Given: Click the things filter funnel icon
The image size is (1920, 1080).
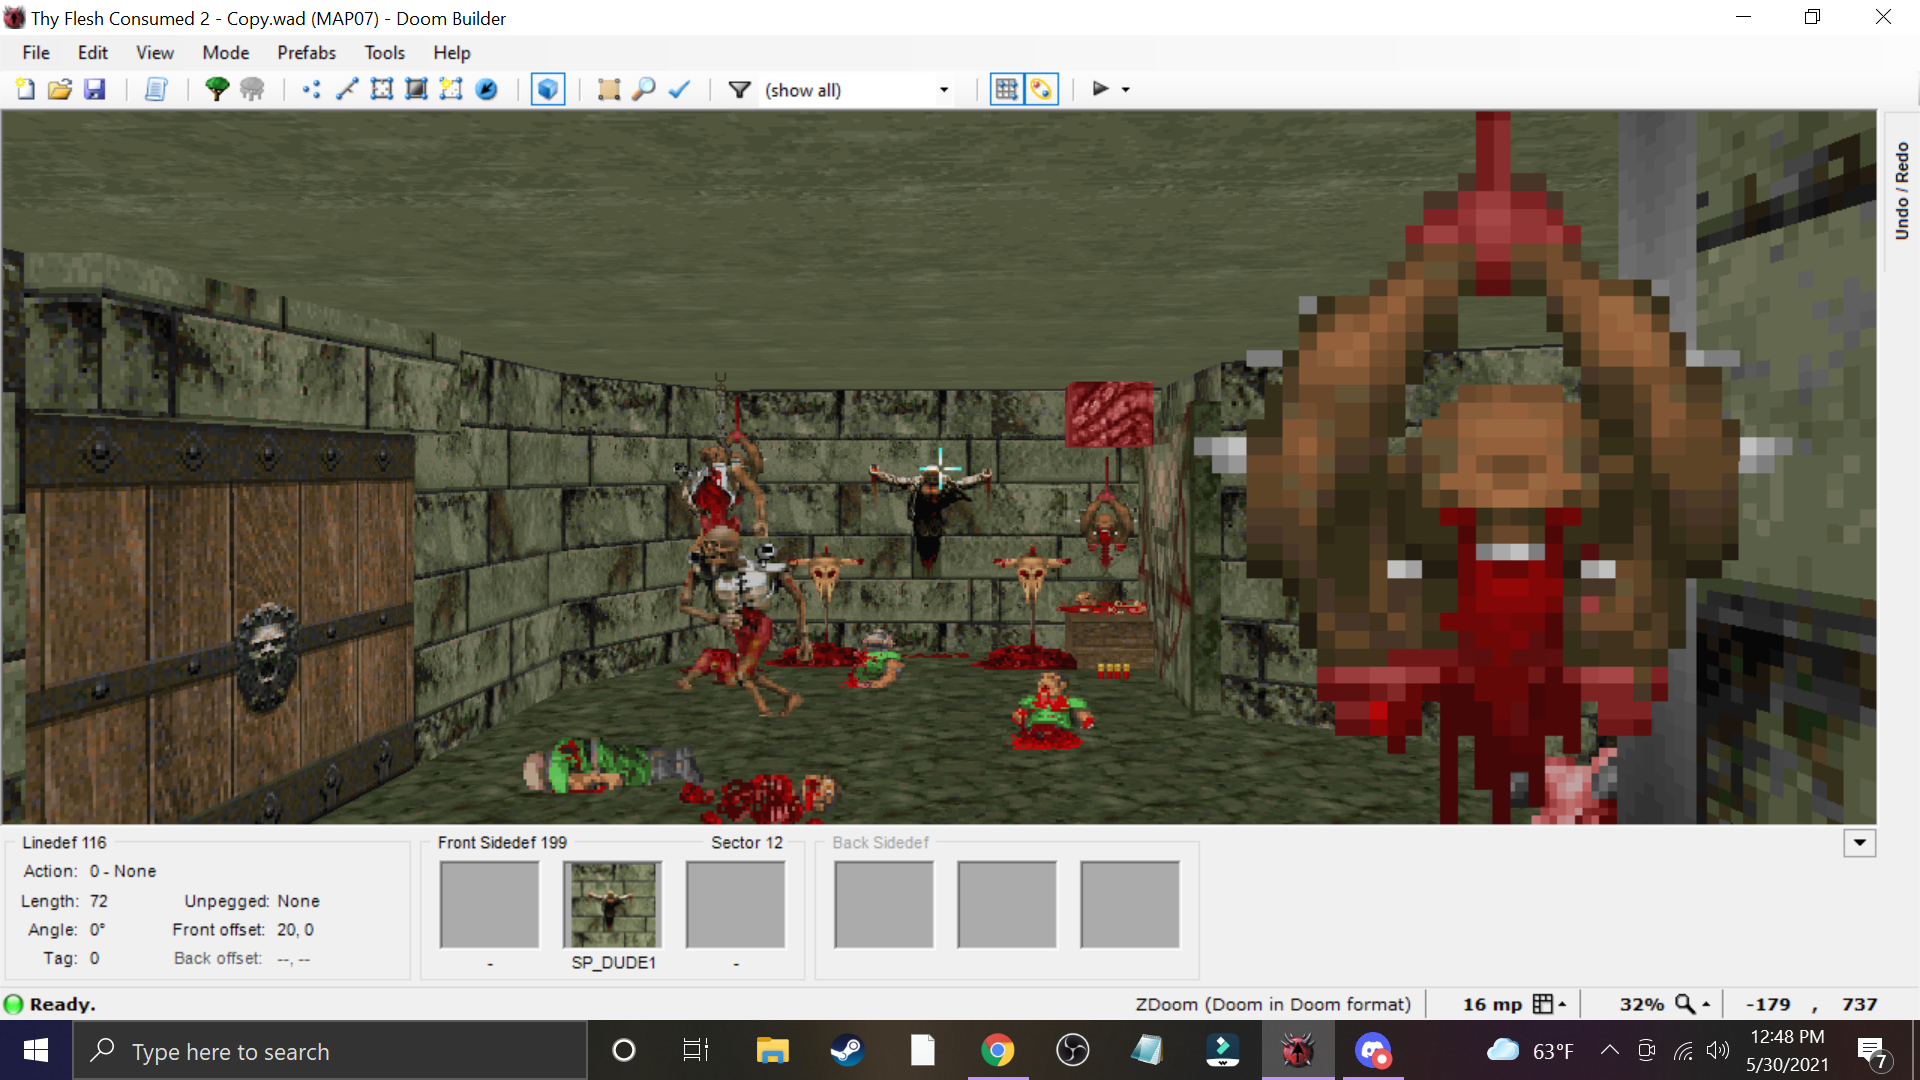Looking at the screenshot, I should click(740, 90).
